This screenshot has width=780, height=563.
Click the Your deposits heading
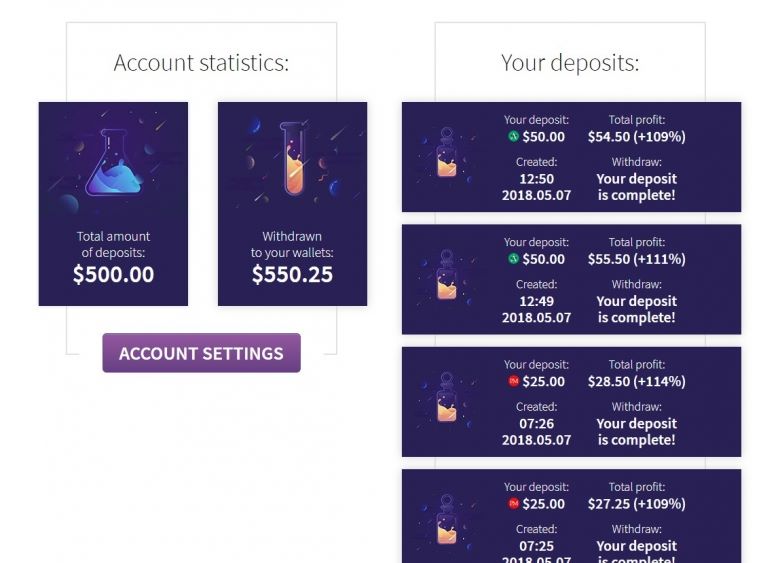(570, 63)
